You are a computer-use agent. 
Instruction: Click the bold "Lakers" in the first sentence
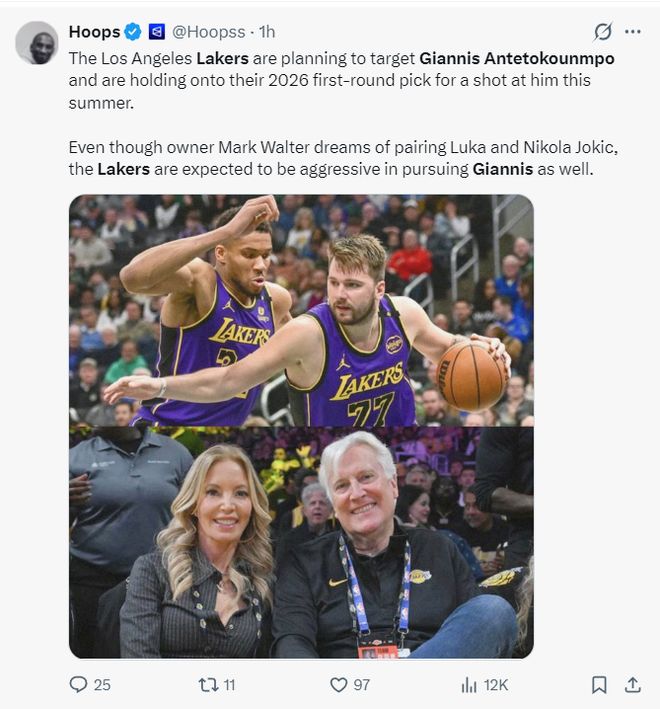pos(222,58)
